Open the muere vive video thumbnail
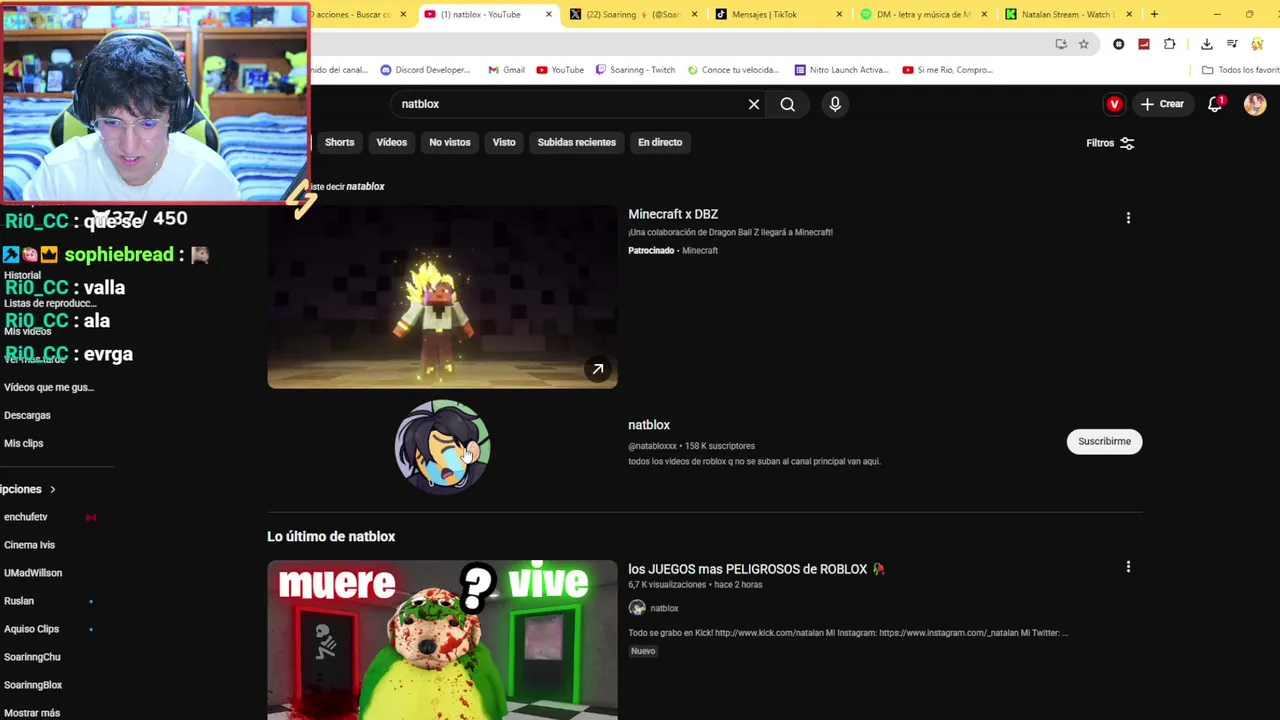This screenshot has width=1280, height=720. pyautogui.click(x=442, y=640)
